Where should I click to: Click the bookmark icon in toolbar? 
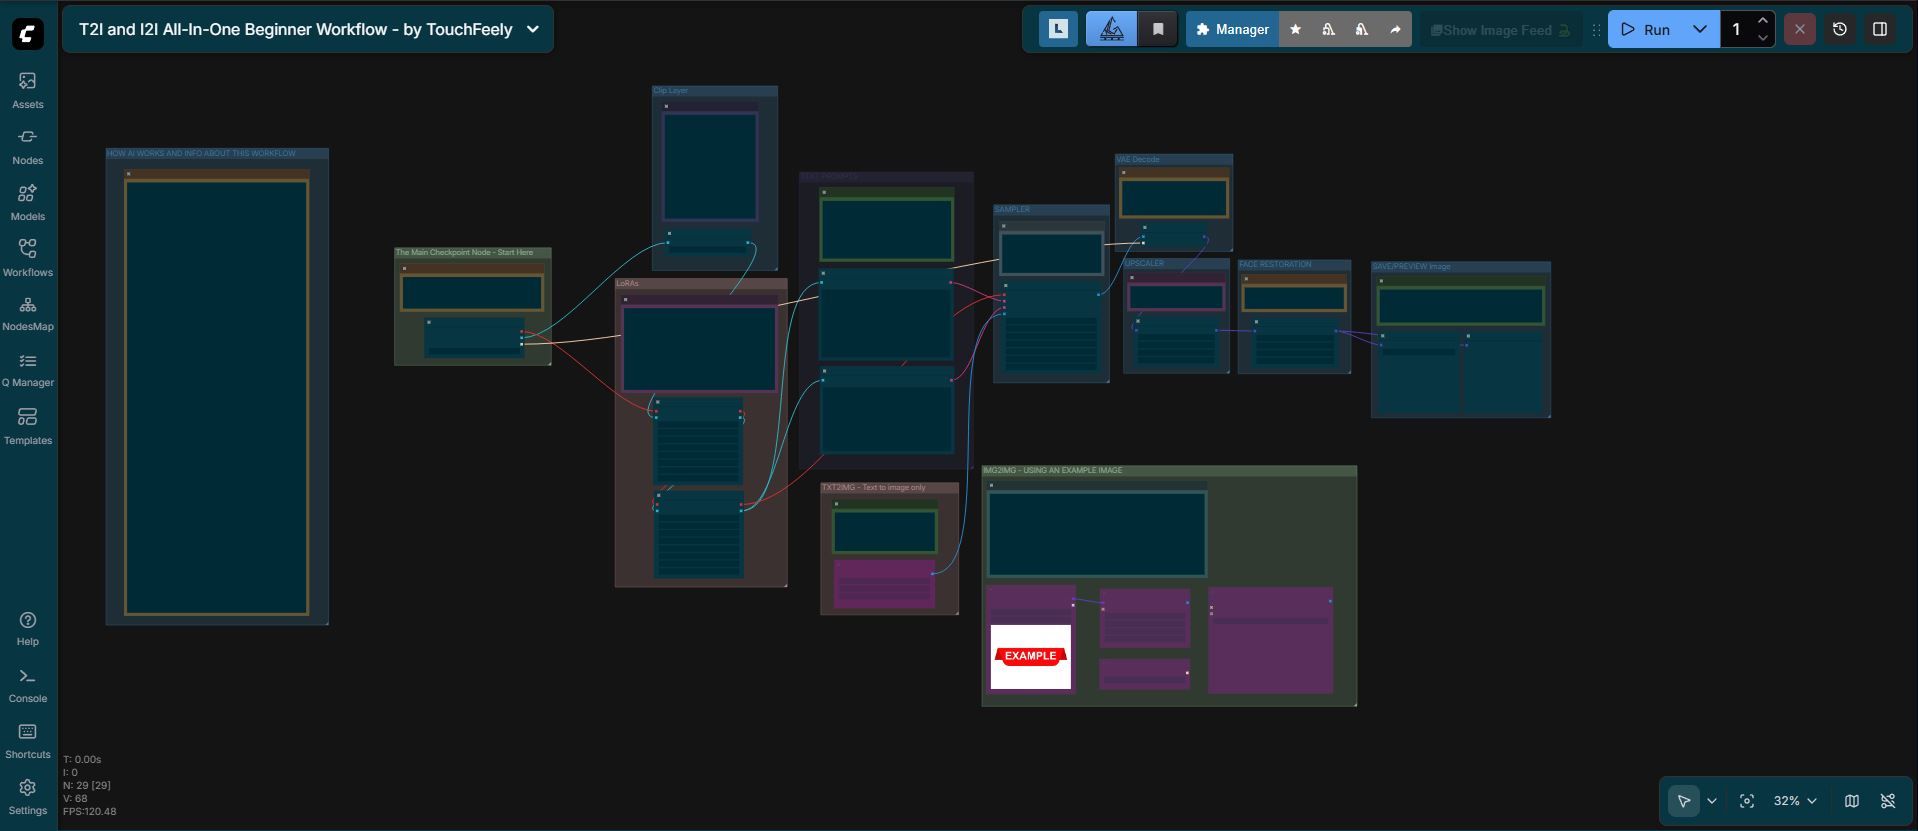click(x=1158, y=30)
